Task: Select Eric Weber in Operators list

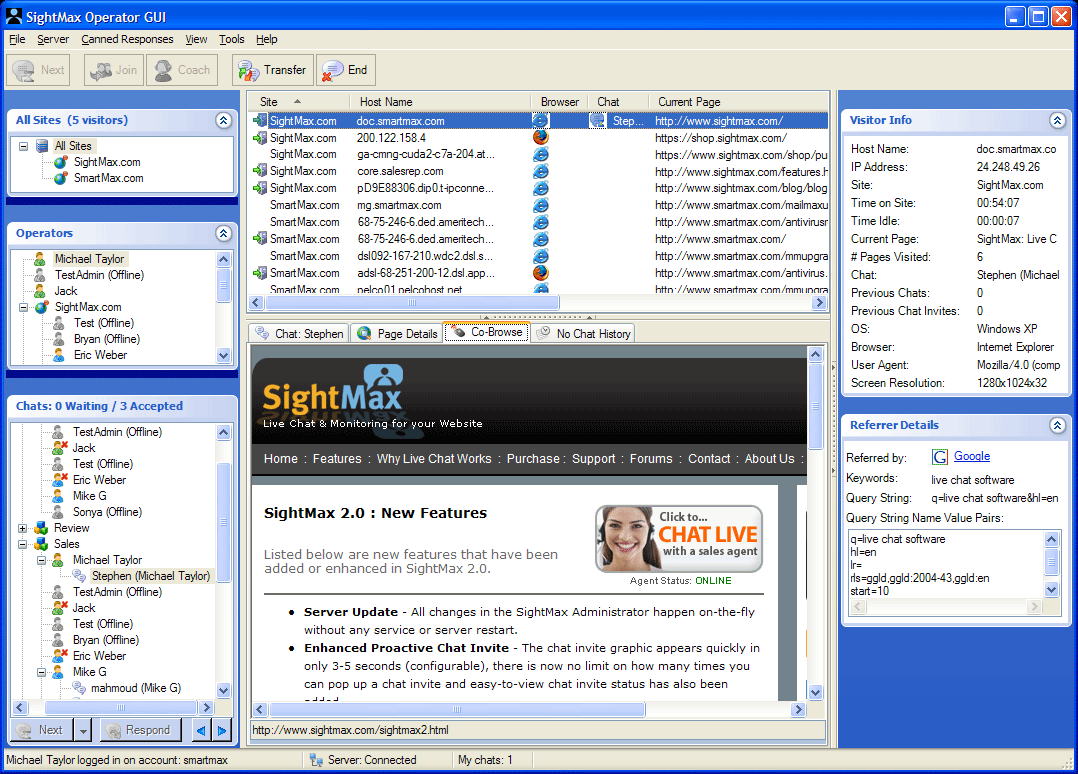Action: pos(100,355)
